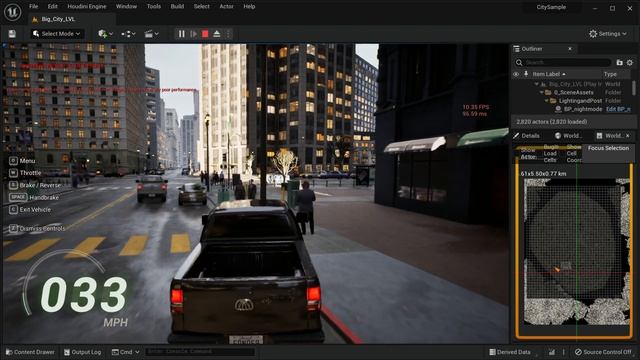This screenshot has height=360, width=640.
Task: Pause the play-in-editor simulation
Action: coord(182,34)
